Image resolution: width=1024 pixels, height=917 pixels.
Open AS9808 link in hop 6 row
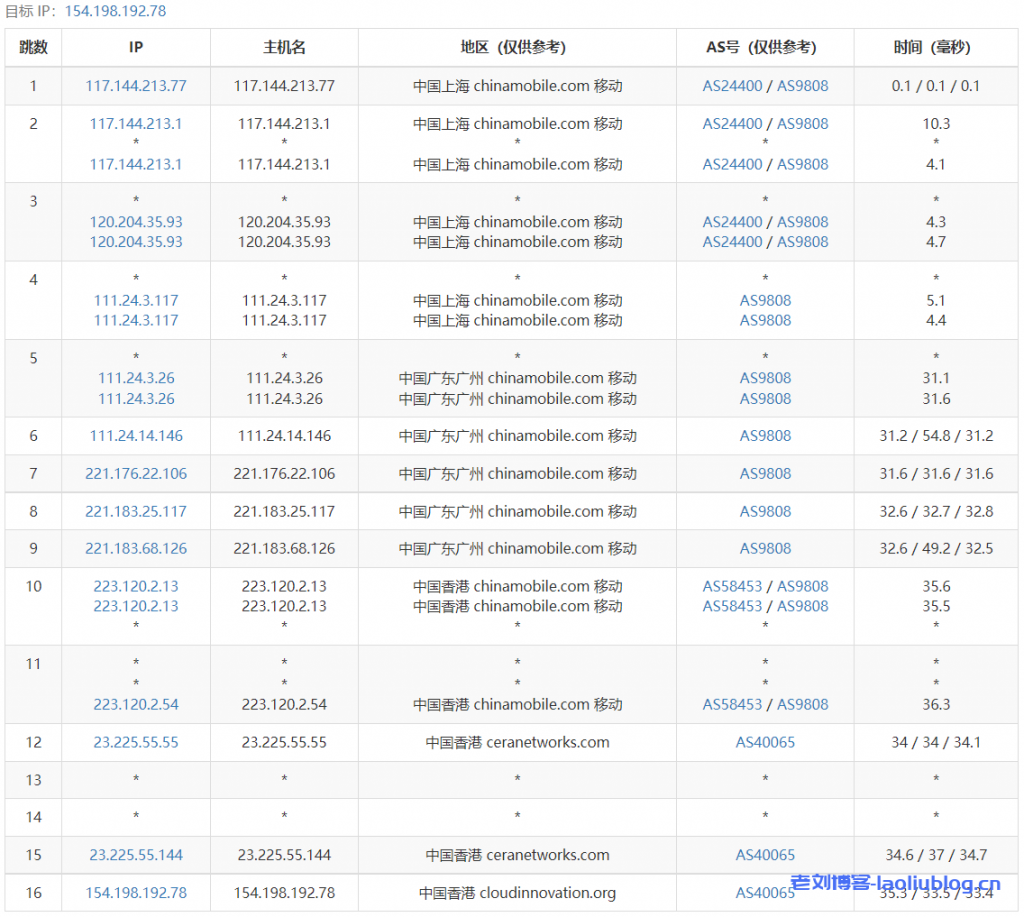coord(765,436)
